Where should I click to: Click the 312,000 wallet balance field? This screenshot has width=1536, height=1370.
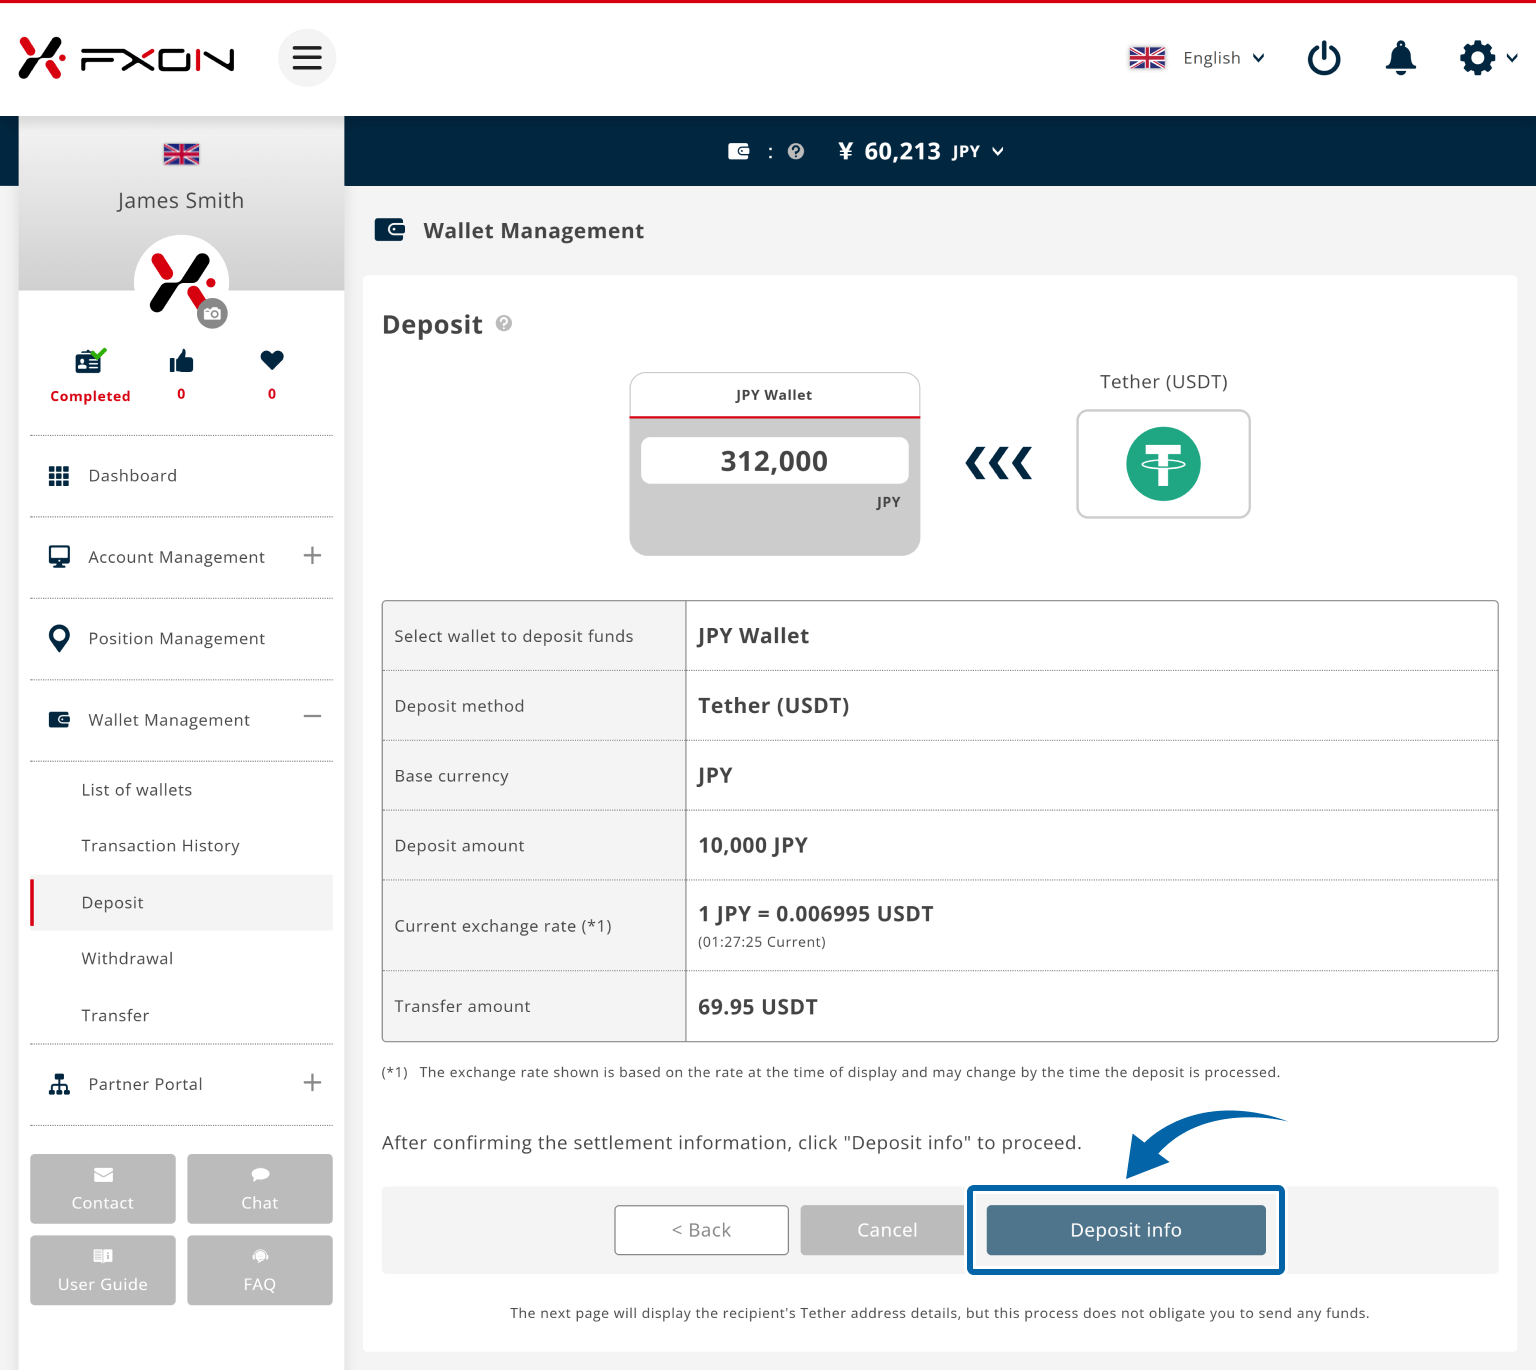(x=775, y=461)
